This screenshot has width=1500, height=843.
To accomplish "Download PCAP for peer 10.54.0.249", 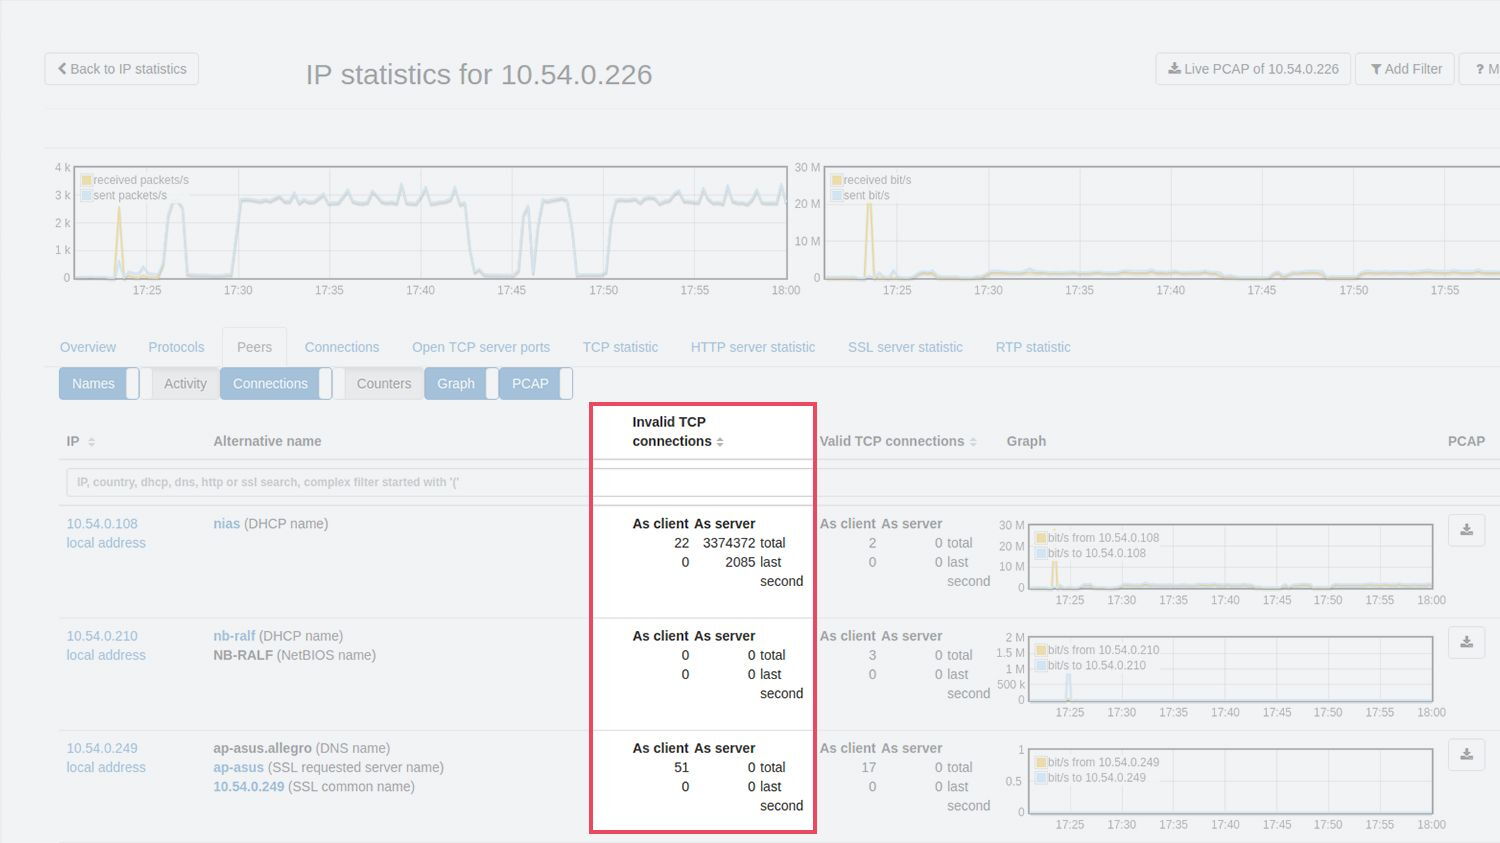I will tap(1466, 754).
